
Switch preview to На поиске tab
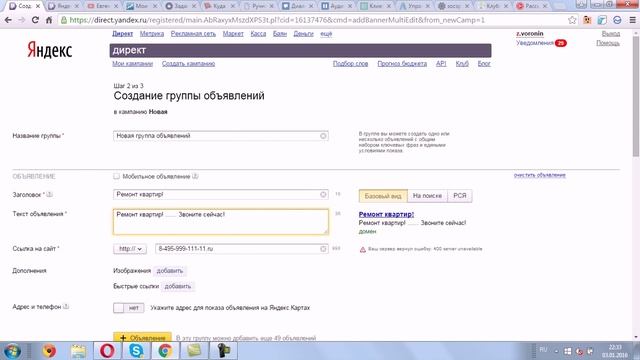pos(427,196)
